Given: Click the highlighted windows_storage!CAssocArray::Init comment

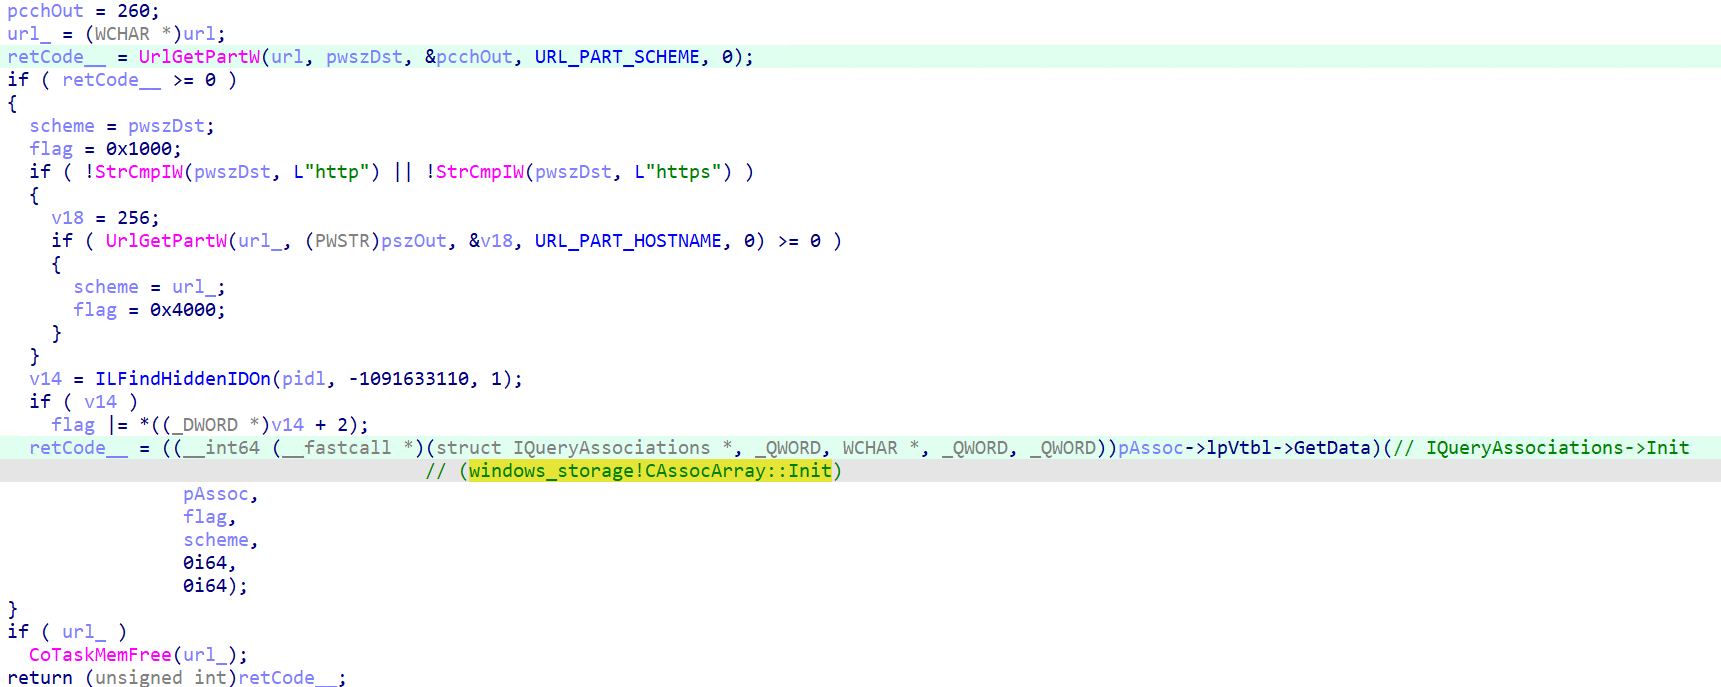Looking at the screenshot, I should click(650, 471).
